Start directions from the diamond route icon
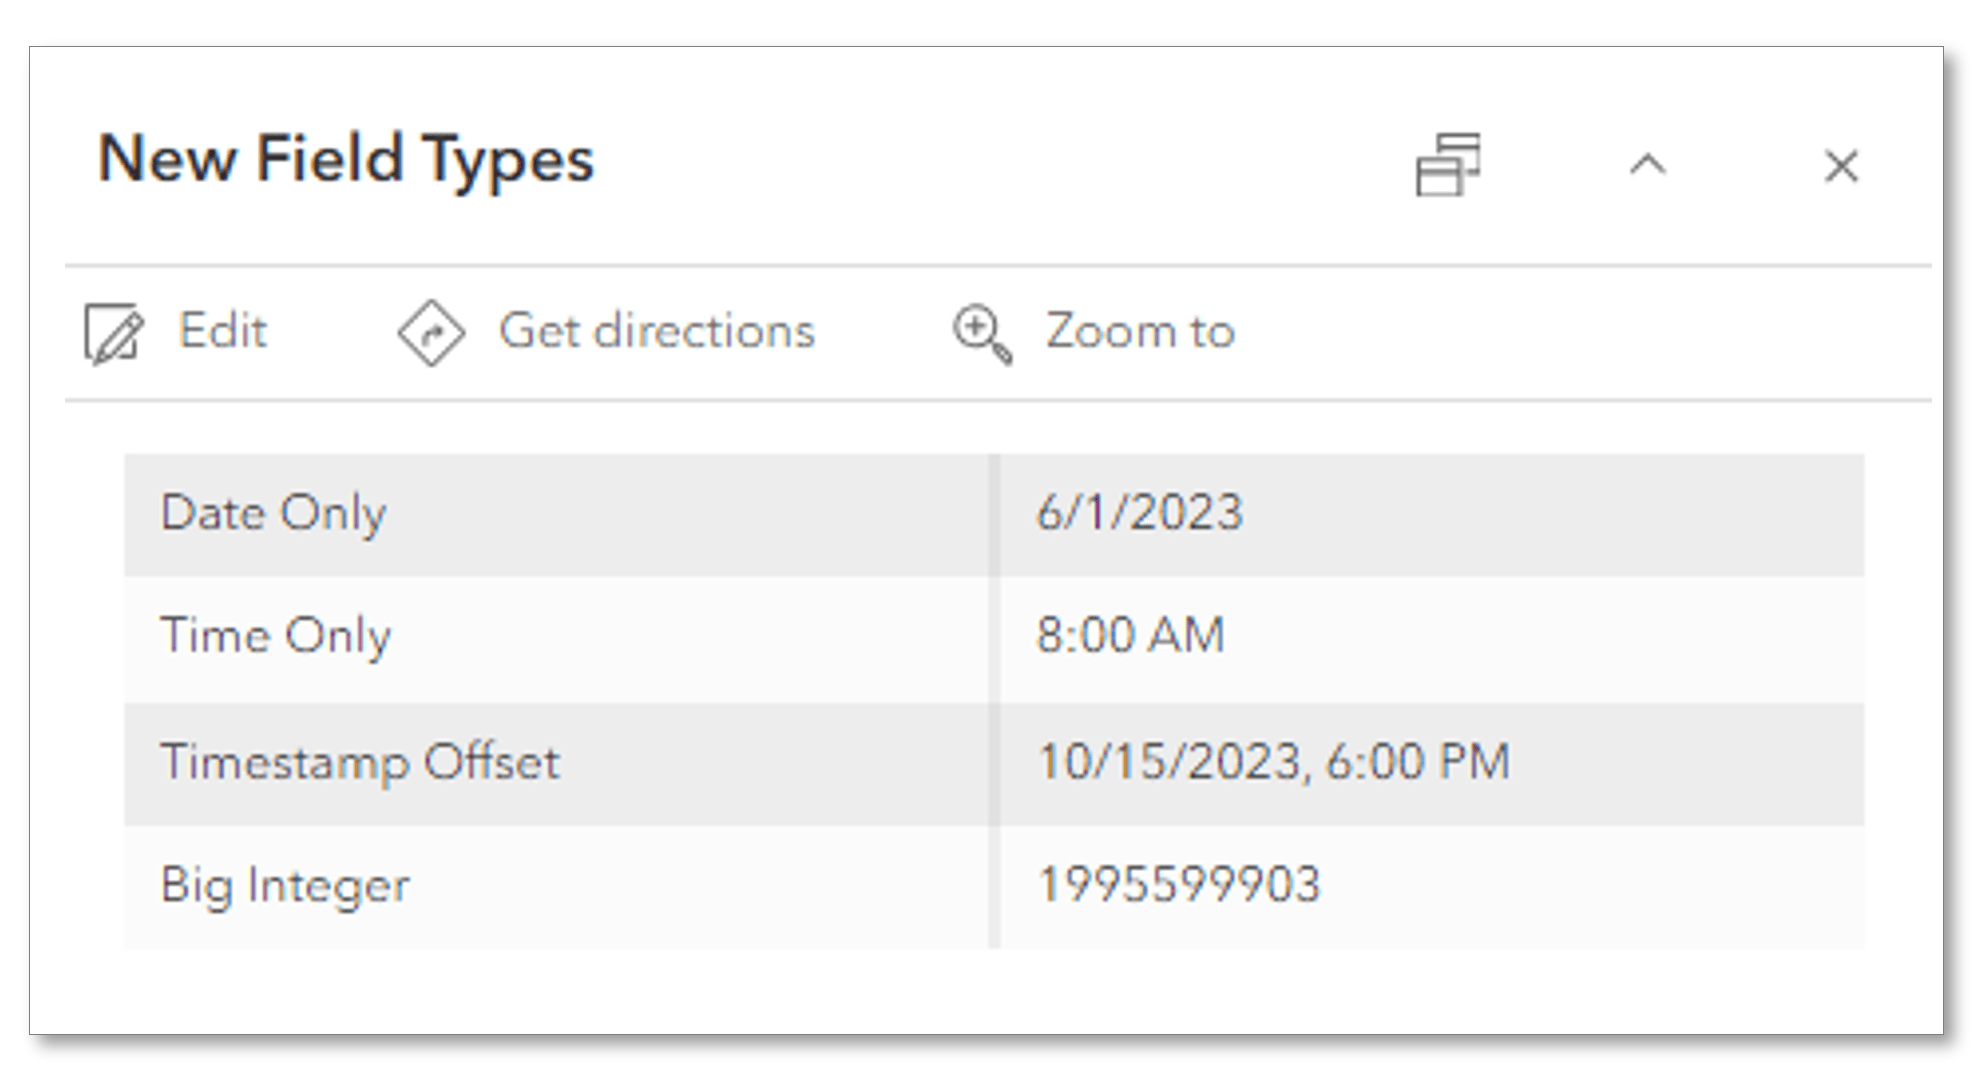Image resolution: width=1973 pixels, height=1080 pixels. tap(432, 331)
